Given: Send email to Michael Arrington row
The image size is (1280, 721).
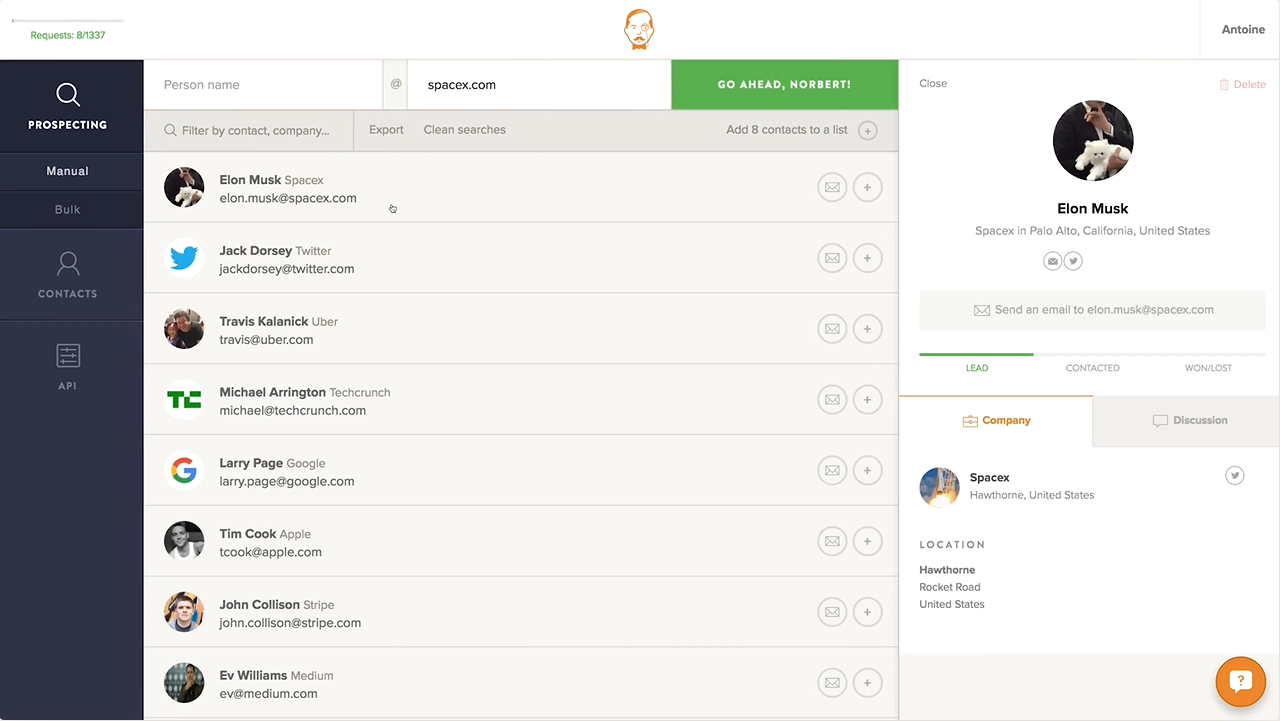Looking at the screenshot, I should pyautogui.click(x=832, y=400).
